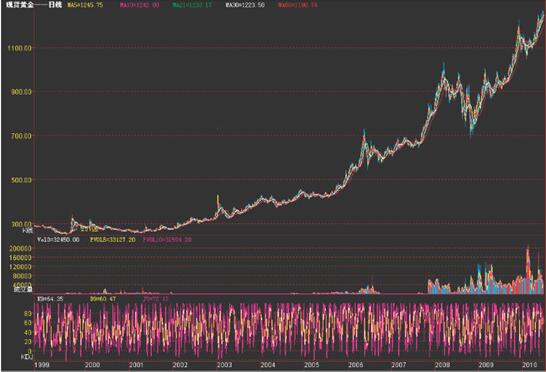Select year 2006 on the time axis

click(x=356, y=365)
